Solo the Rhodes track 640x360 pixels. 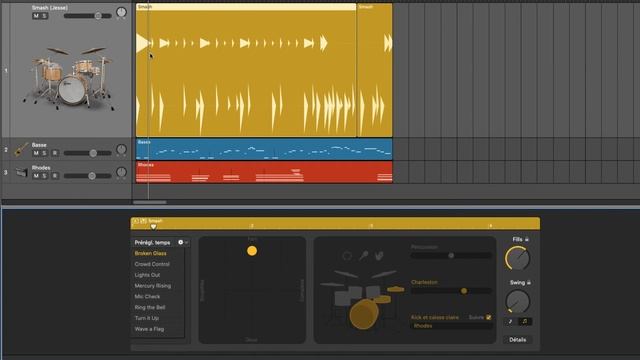pyautogui.click(x=44, y=176)
